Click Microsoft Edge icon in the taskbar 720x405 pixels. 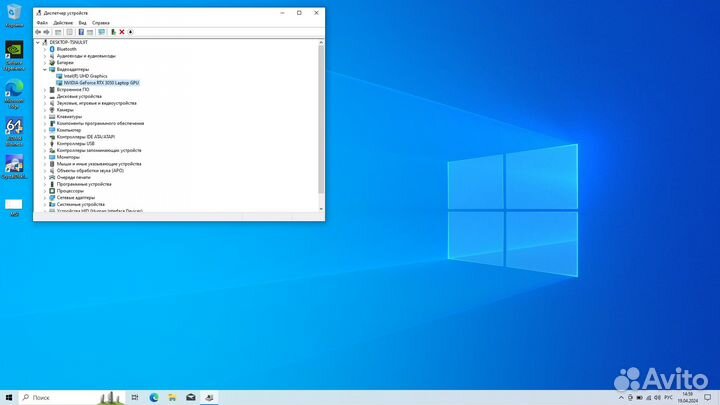click(x=155, y=397)
